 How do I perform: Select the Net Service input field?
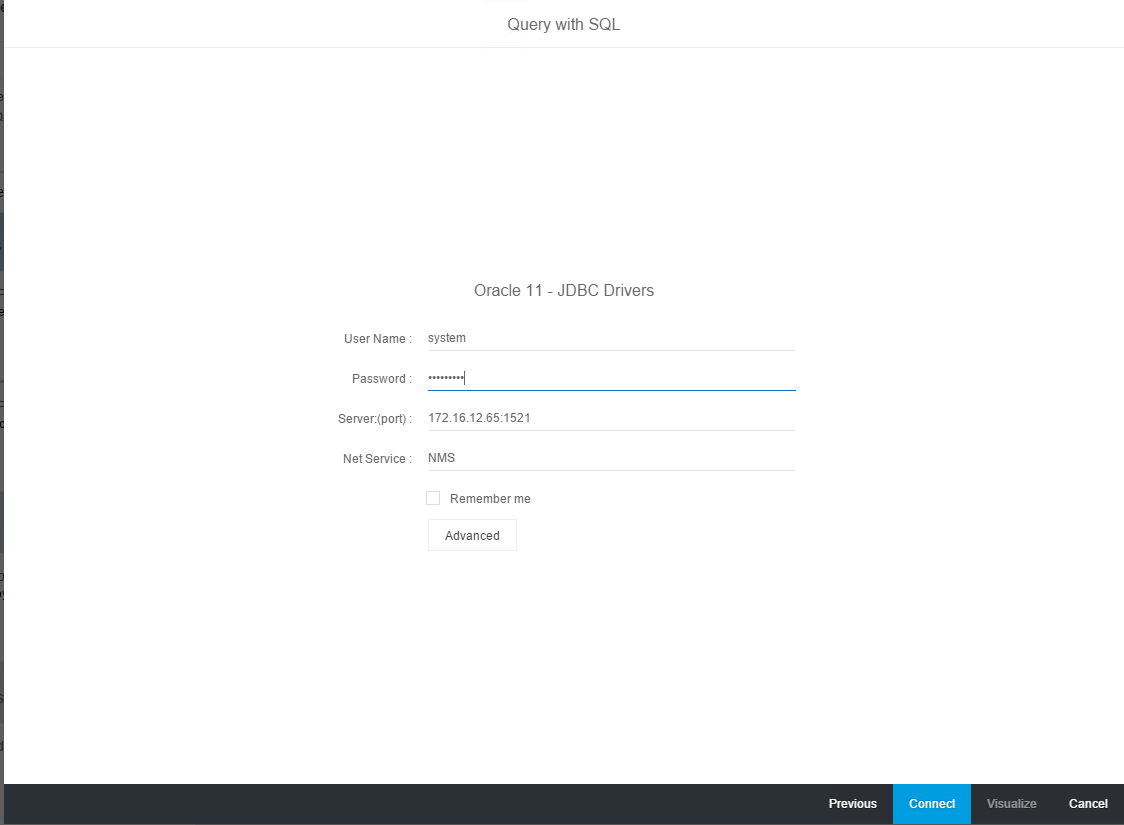[611, 459]
